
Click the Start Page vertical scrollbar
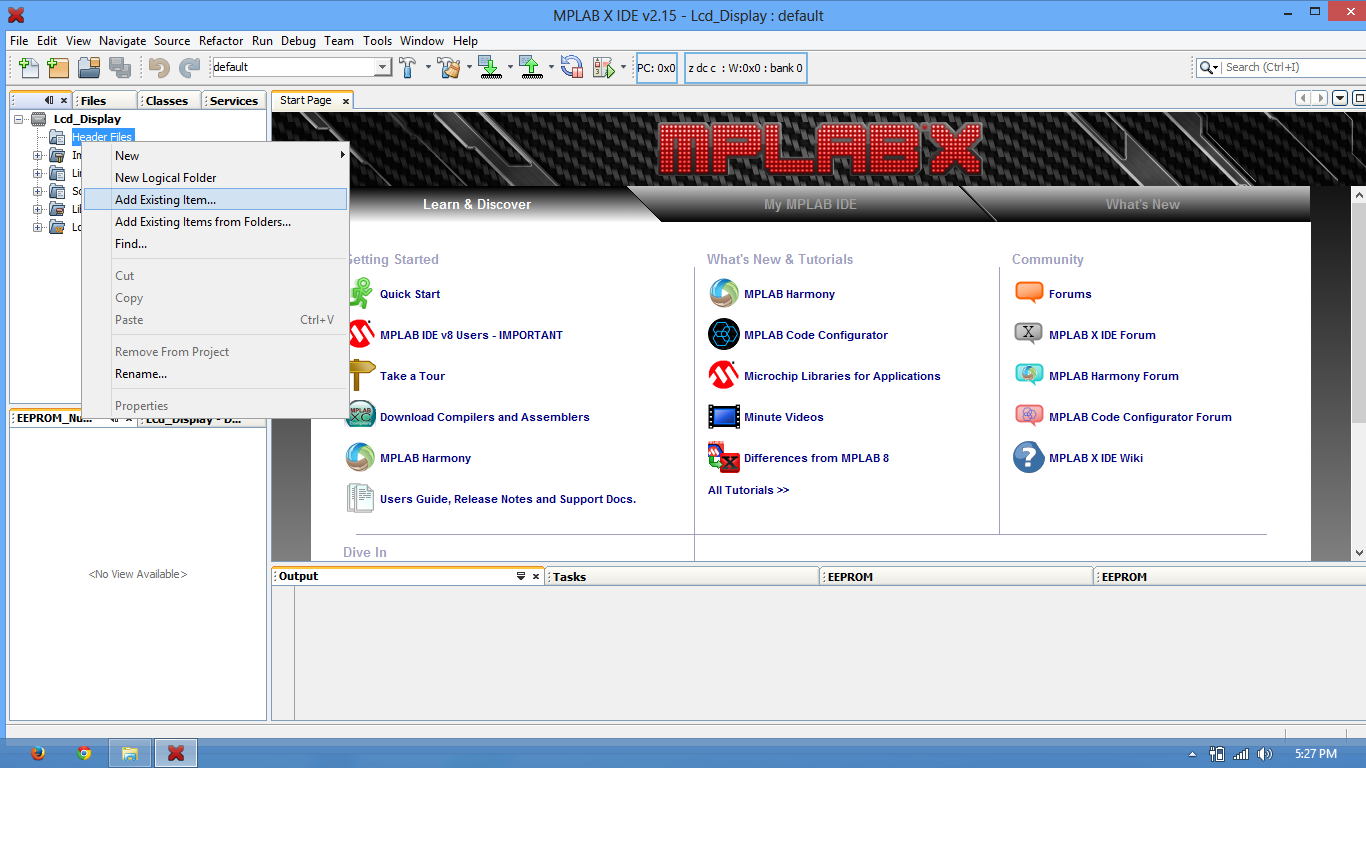[x=1358, y=373]
